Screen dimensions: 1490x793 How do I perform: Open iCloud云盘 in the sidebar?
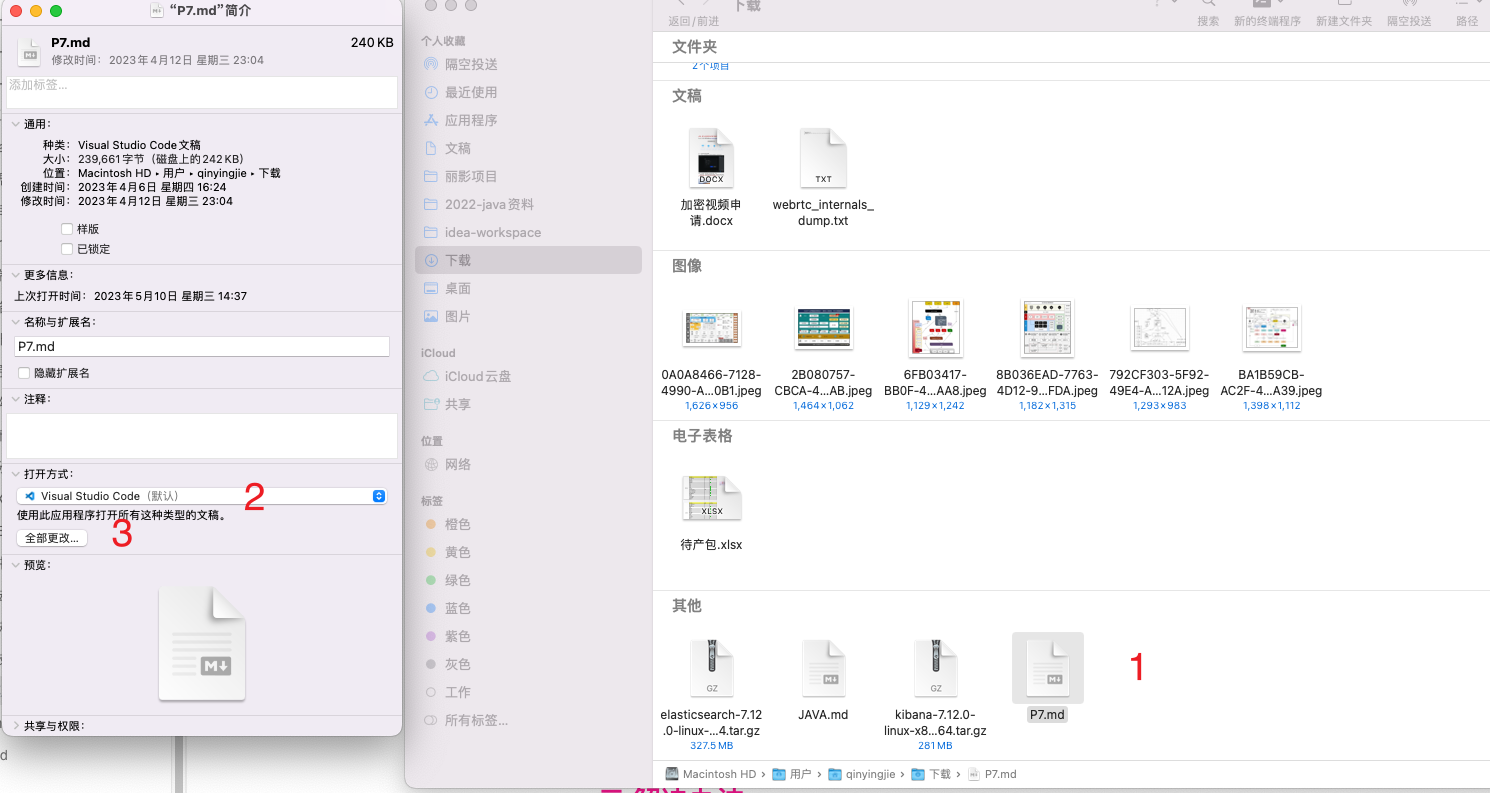477,376
